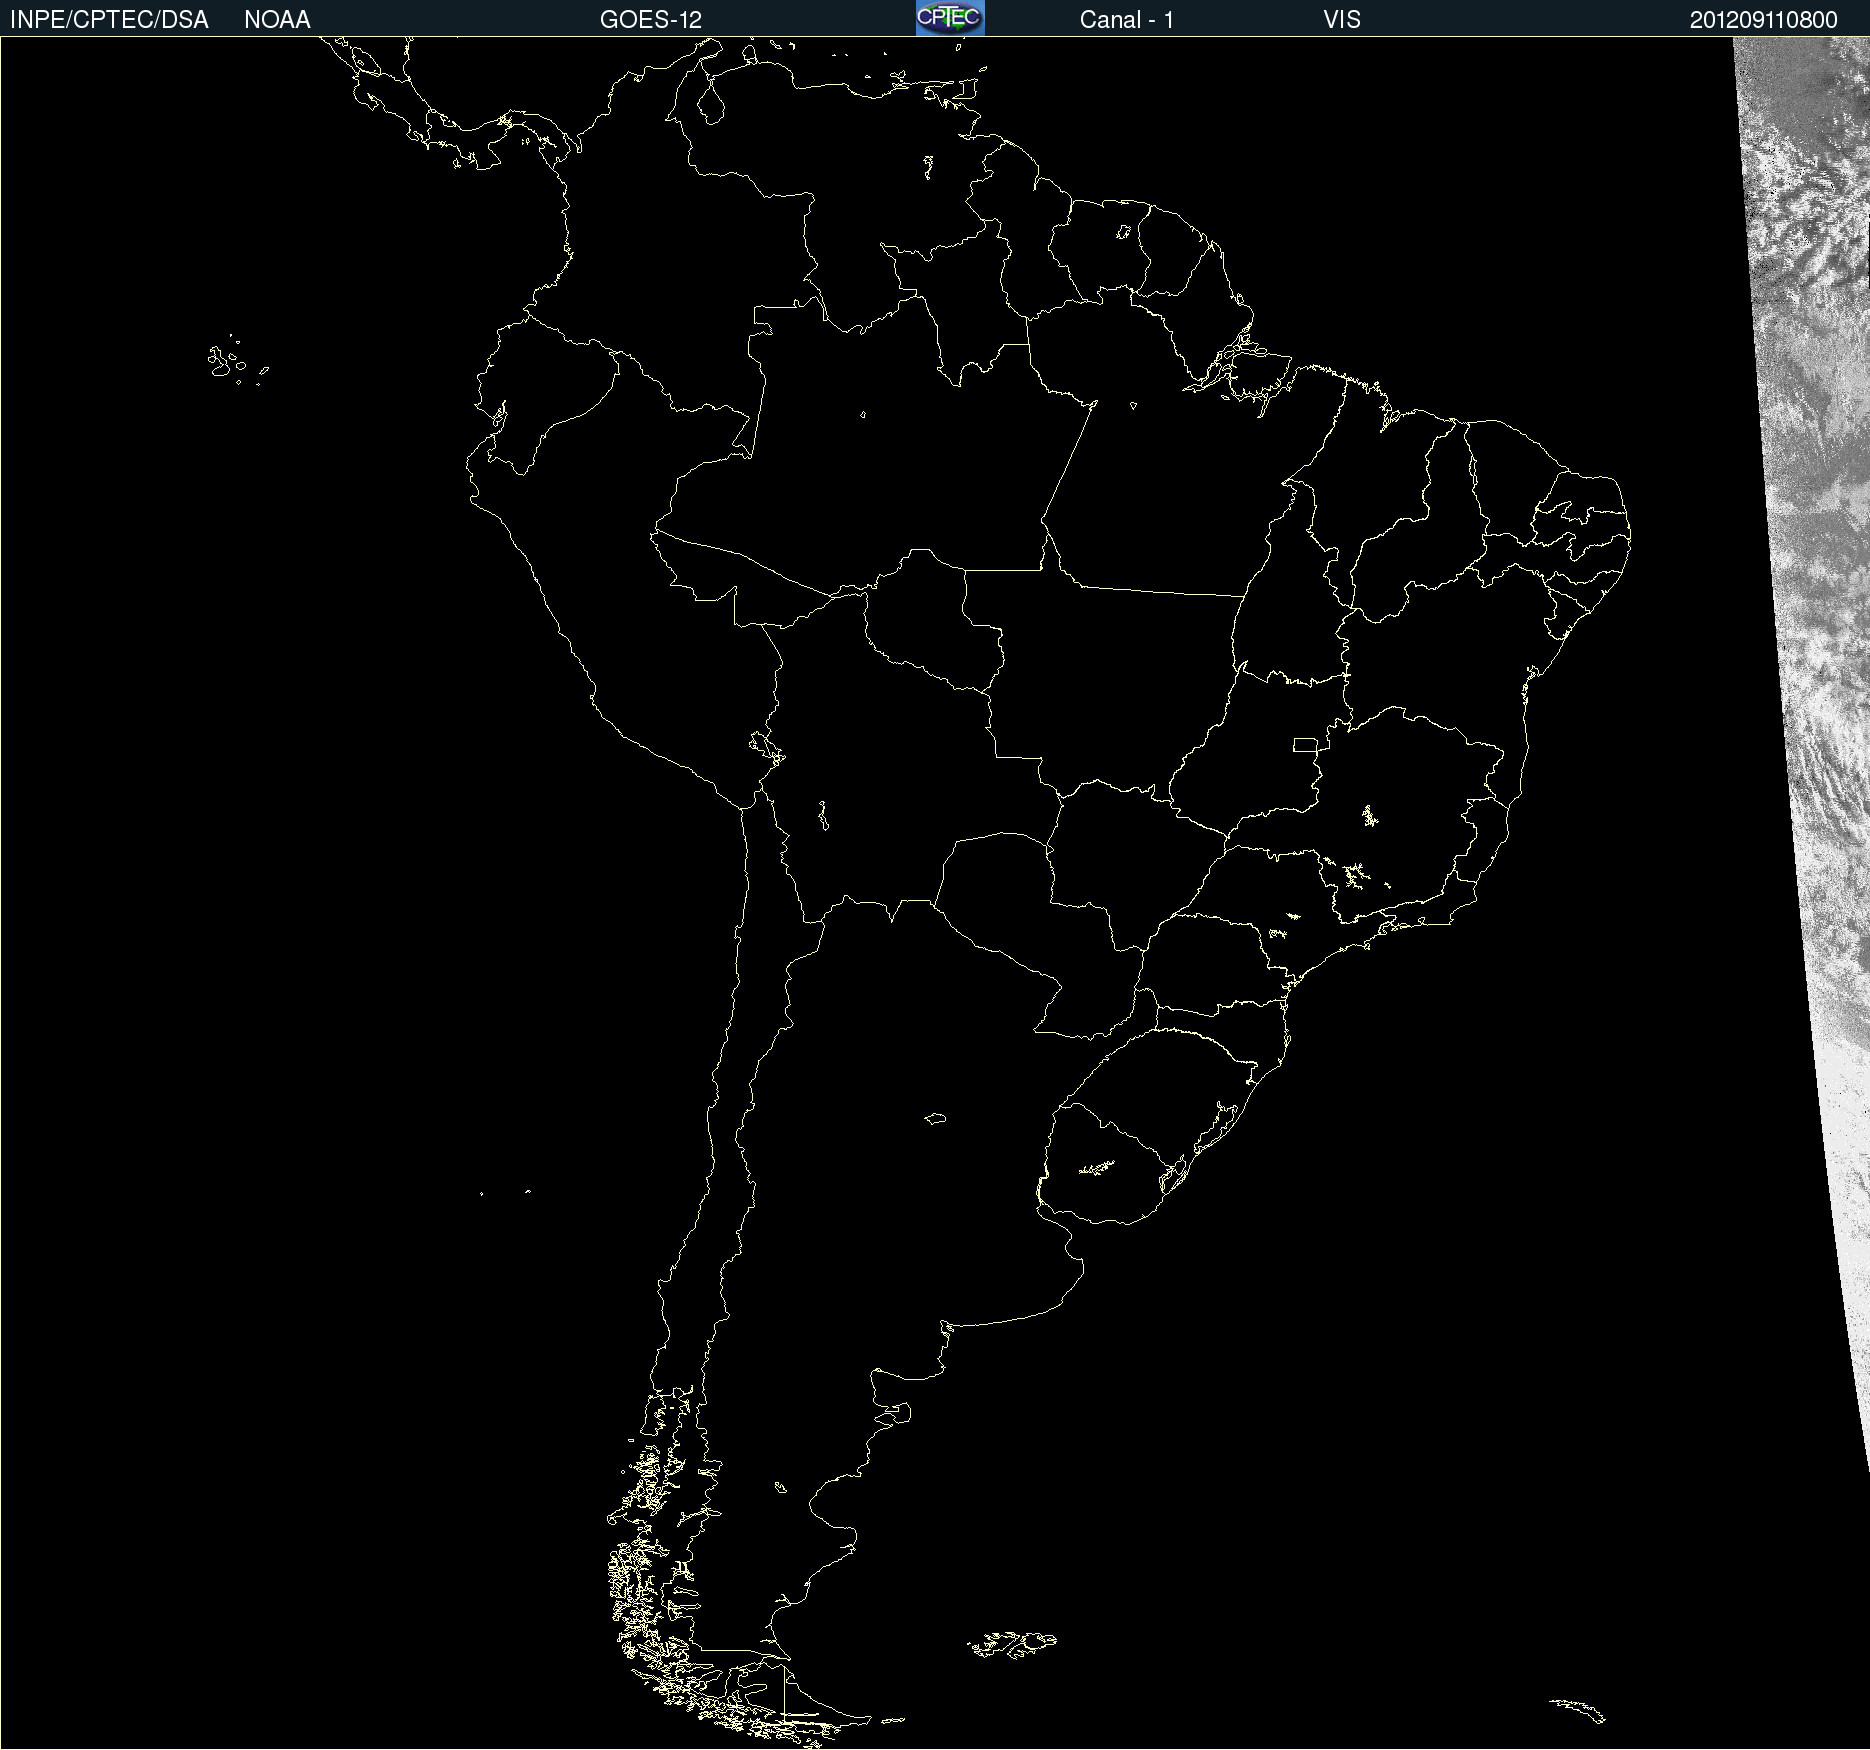Viewport: 1870px width, 1750px height.
Task: Click the 201209110800 timestamp
Action: coord(1763,19)
